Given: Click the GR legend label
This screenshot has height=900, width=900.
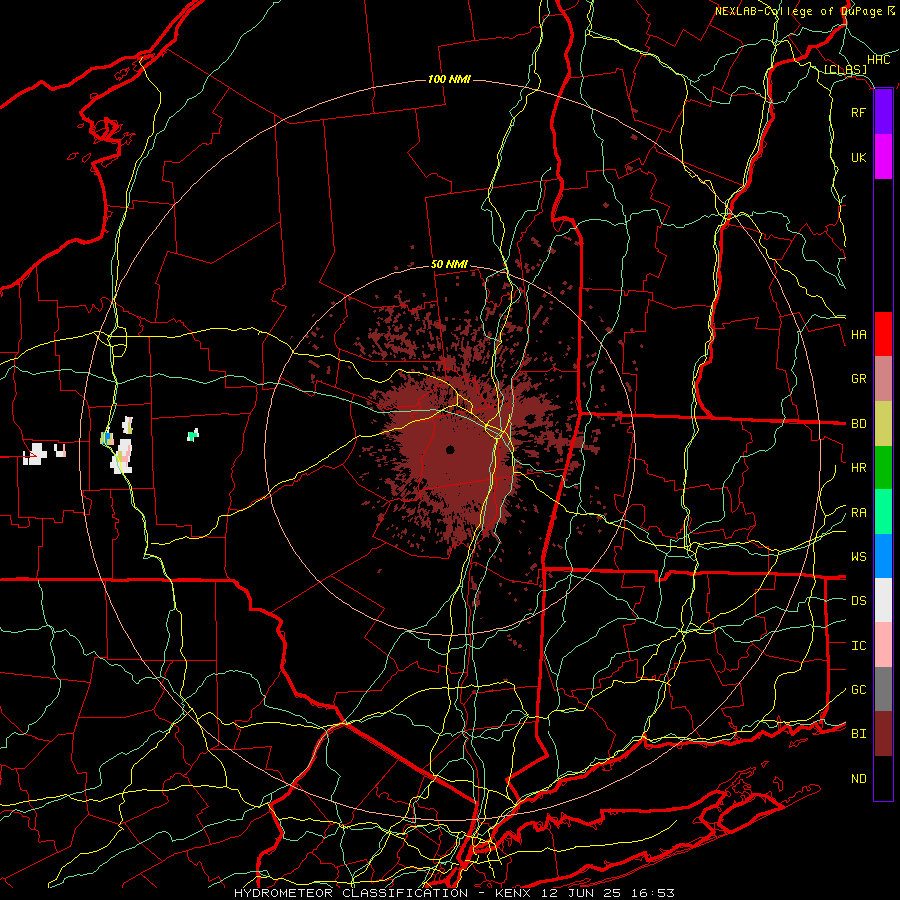Looking at the screenshot, I should pos(859,379).
